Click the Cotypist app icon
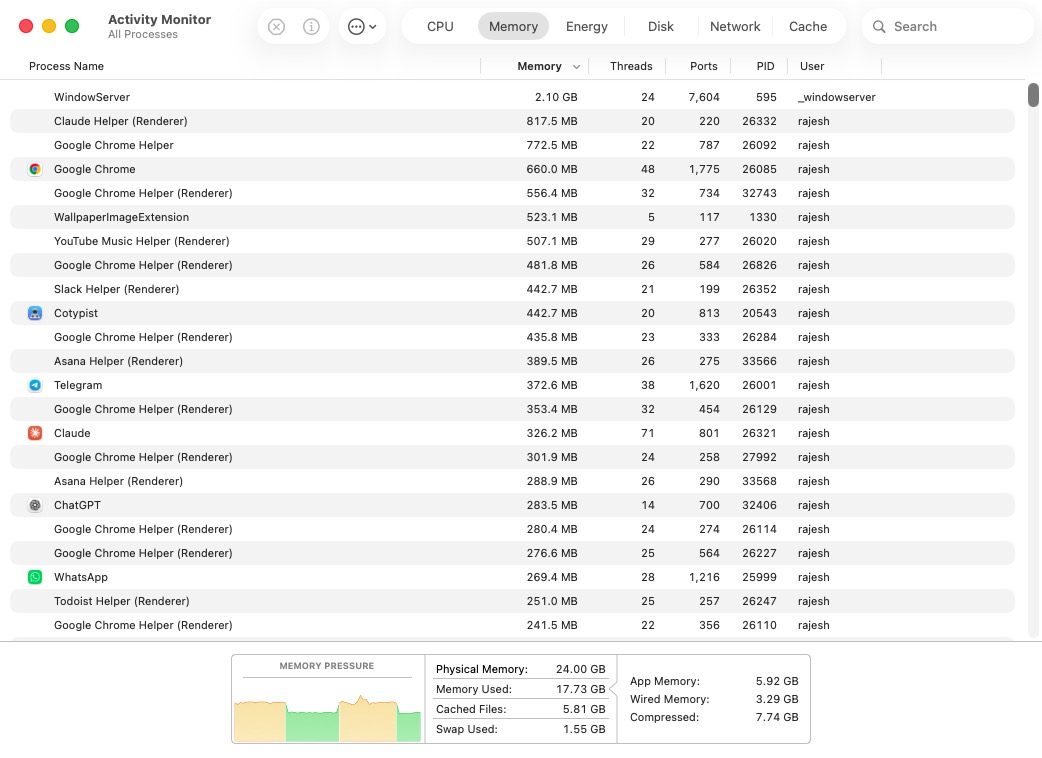The image size is (1042, 758). coord(35,313)
